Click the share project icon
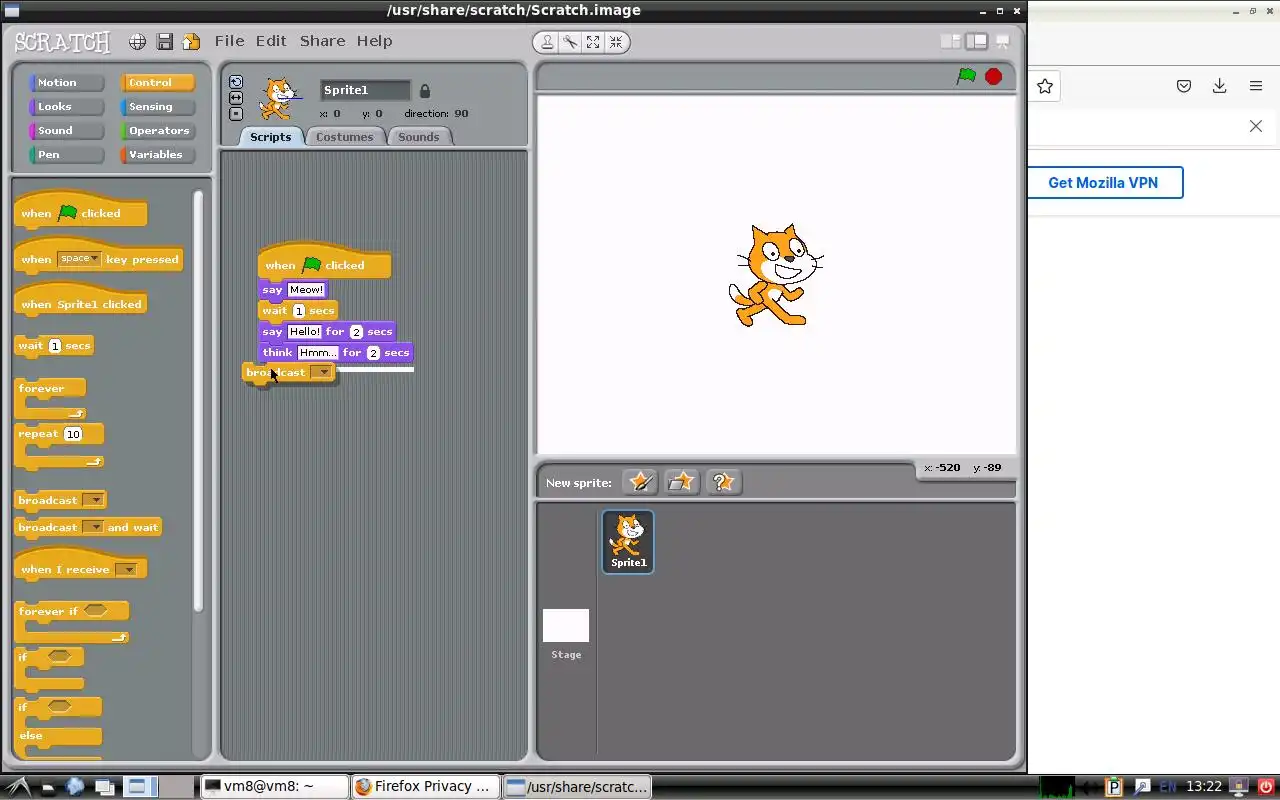The image size is (1280, 800). coord(191,42)
